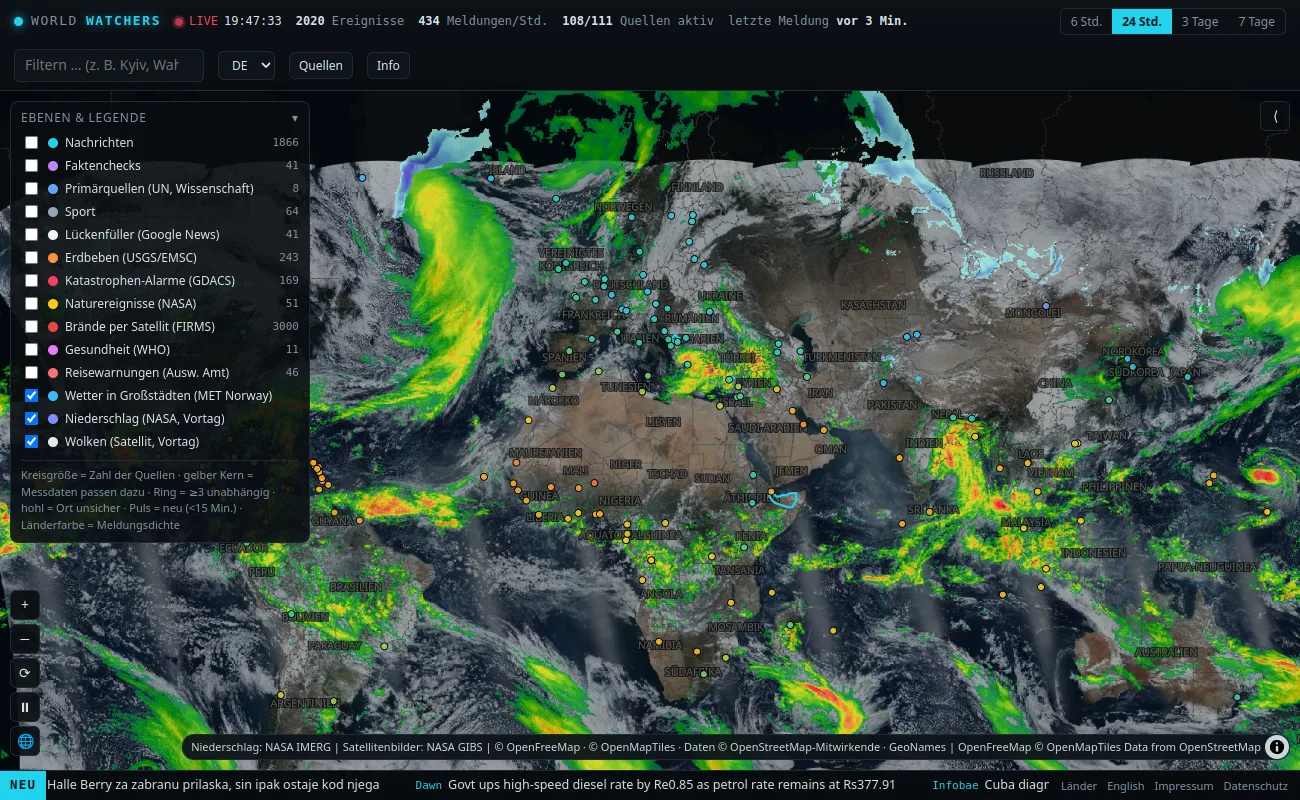Switch to the 7 Tage range
The width and height of the screenshot is (1300, 800).
tap(1256, 21)
